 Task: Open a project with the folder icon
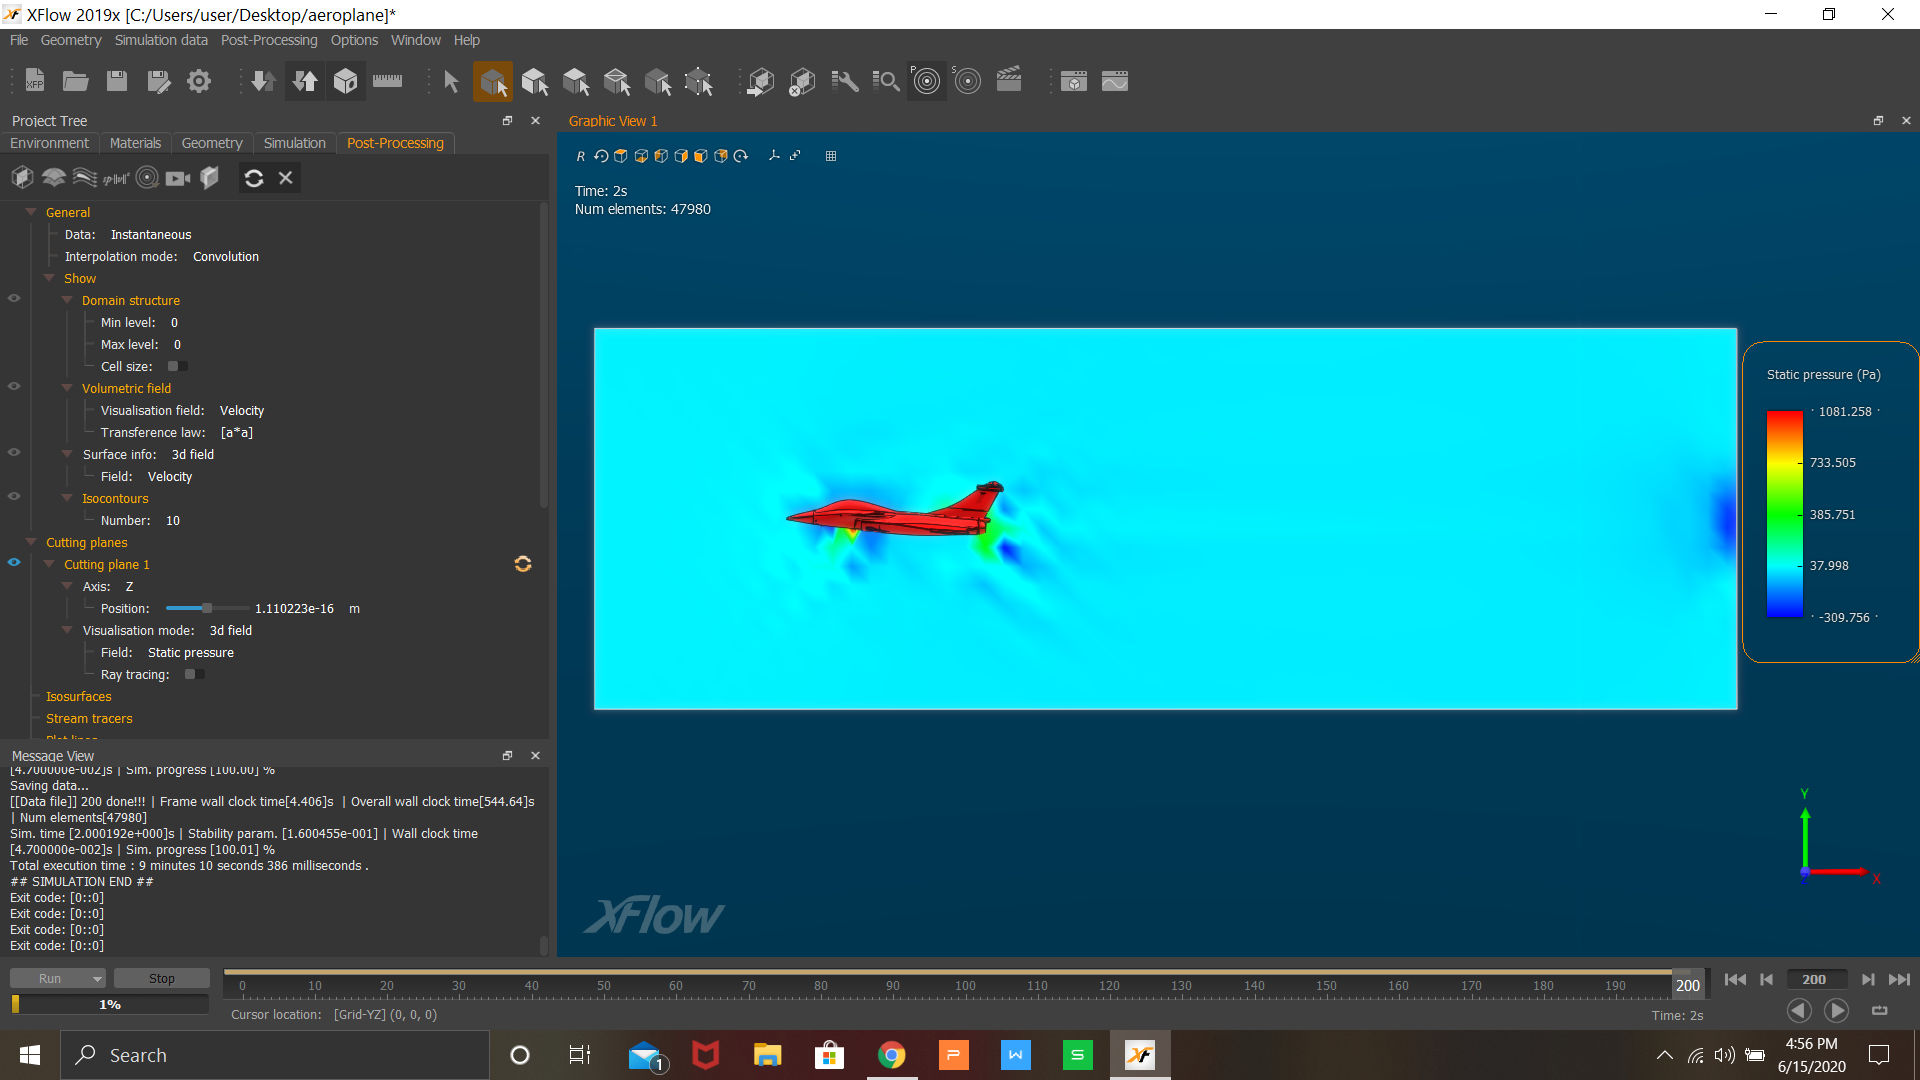[76, 81]
